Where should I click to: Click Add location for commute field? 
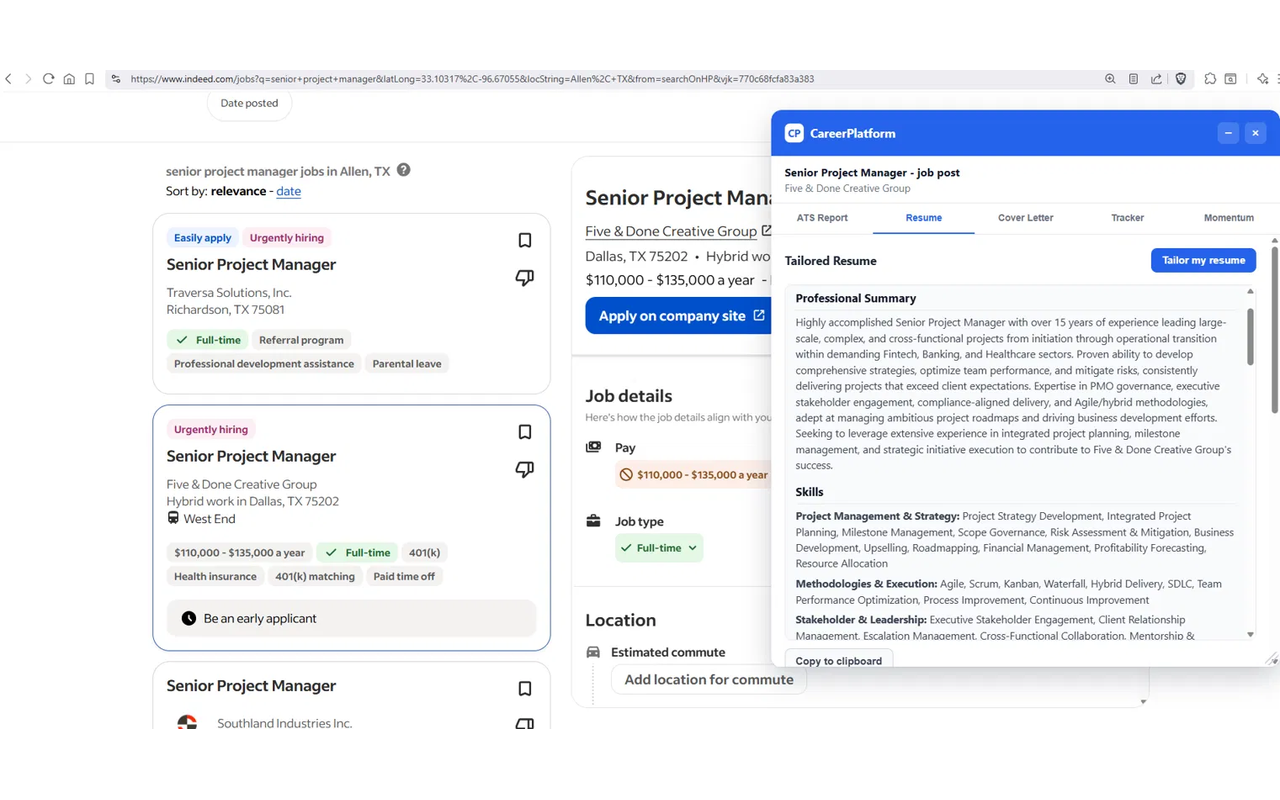(709, 680)
